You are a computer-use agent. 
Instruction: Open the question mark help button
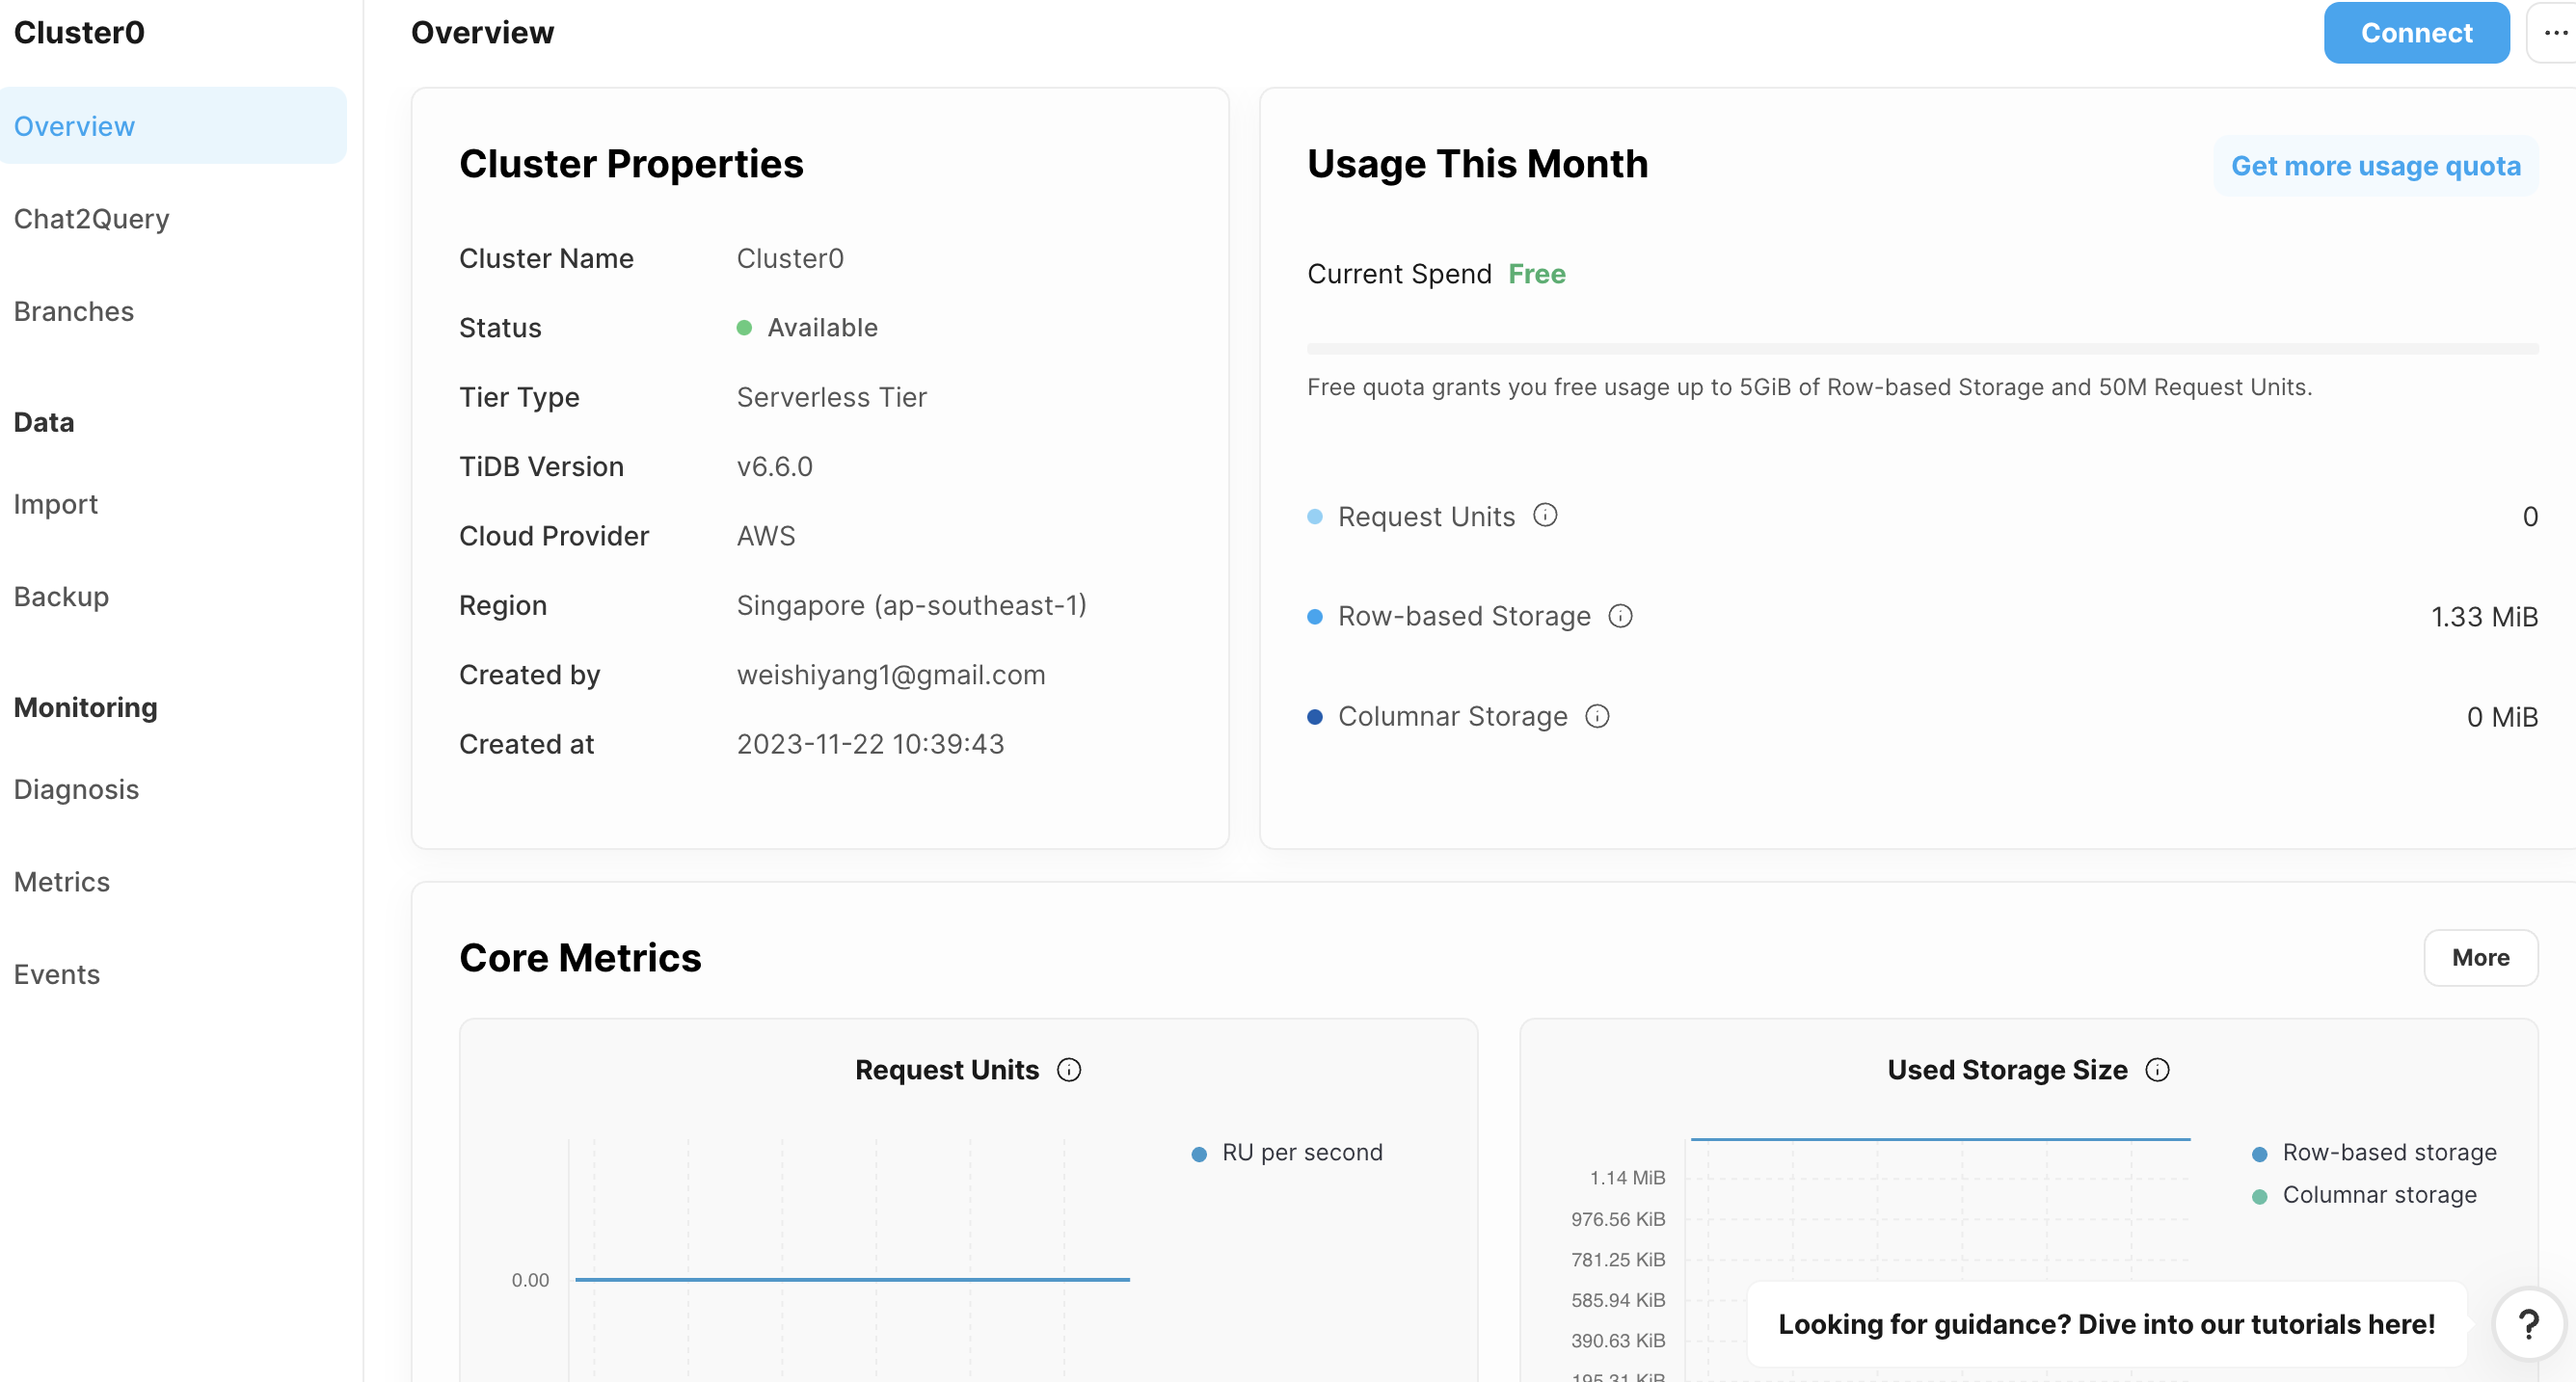(x=2528, y=1324)
